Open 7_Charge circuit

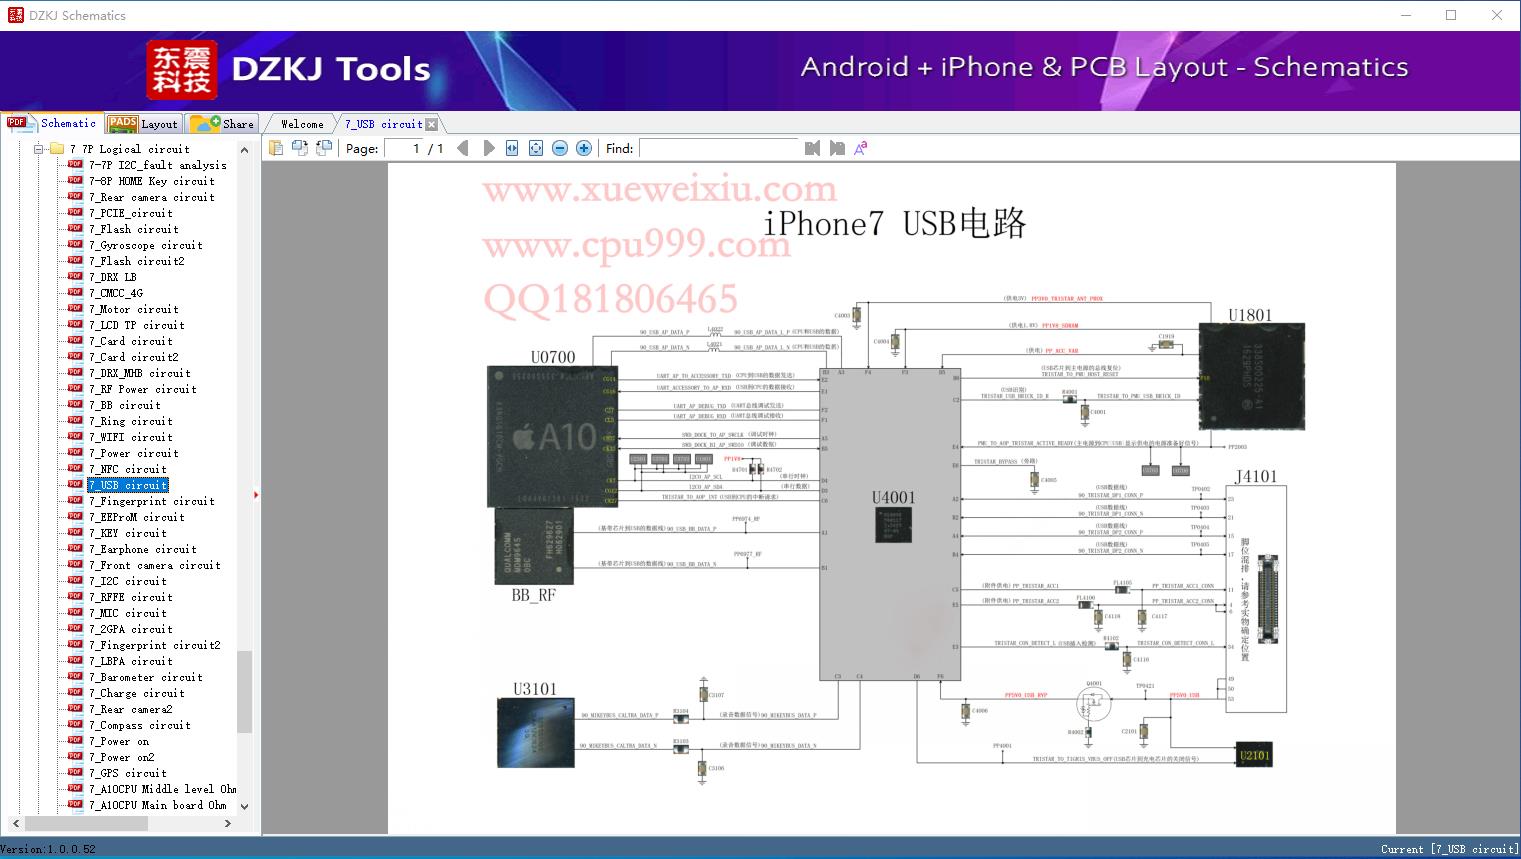137,693
